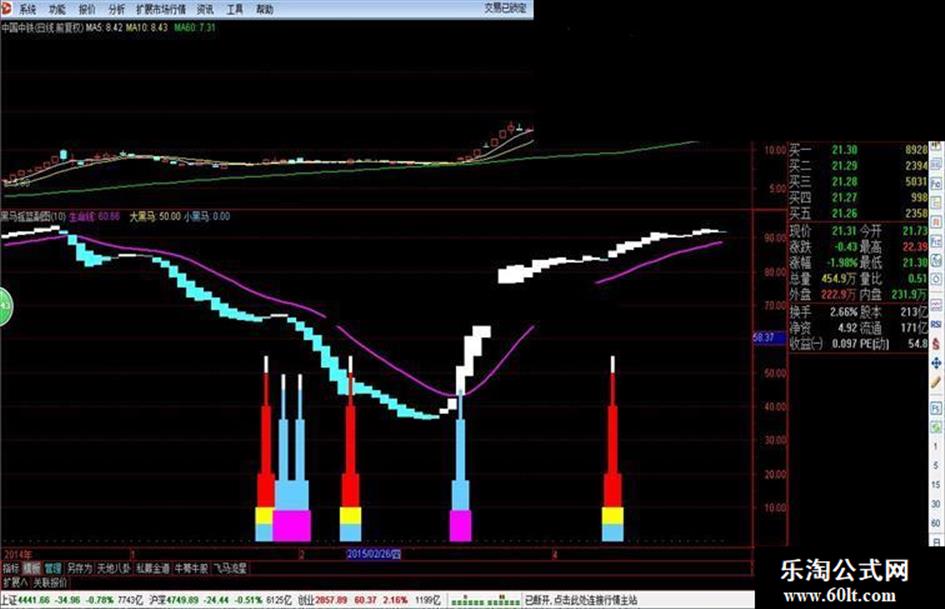Open the 报价 menu
Viewport: 945px width, 609px height.
point(87,9)
